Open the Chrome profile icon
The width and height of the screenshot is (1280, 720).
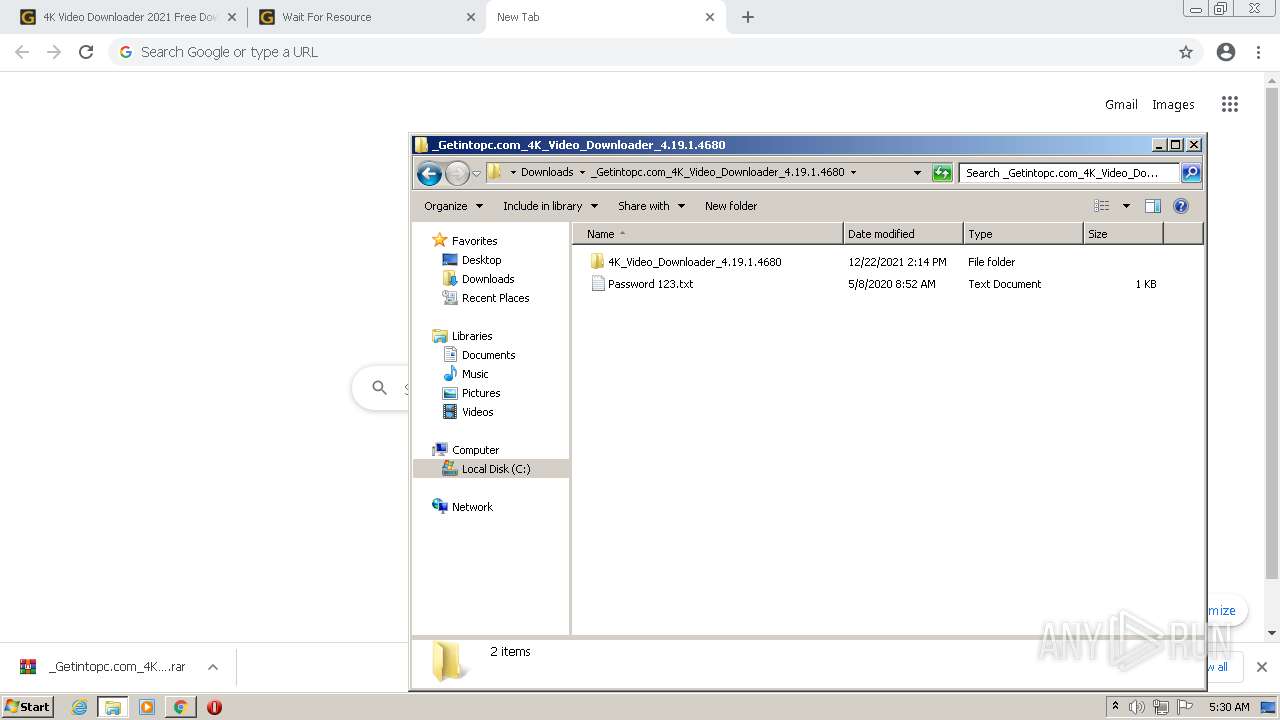[1226, 52]
